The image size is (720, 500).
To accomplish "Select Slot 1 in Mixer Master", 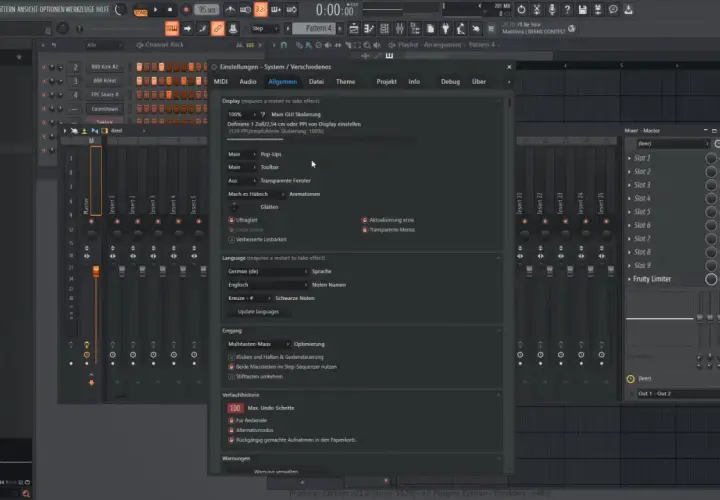I will coord(642,158).
